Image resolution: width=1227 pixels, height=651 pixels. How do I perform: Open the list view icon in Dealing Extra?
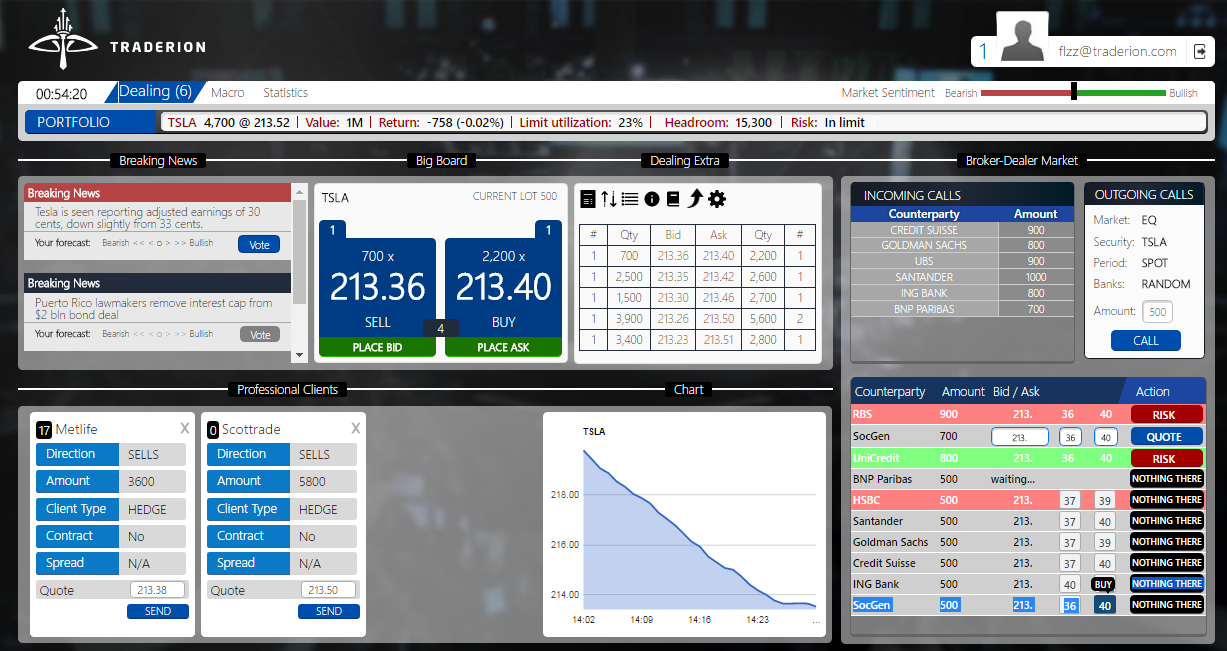tap(630, 199)
